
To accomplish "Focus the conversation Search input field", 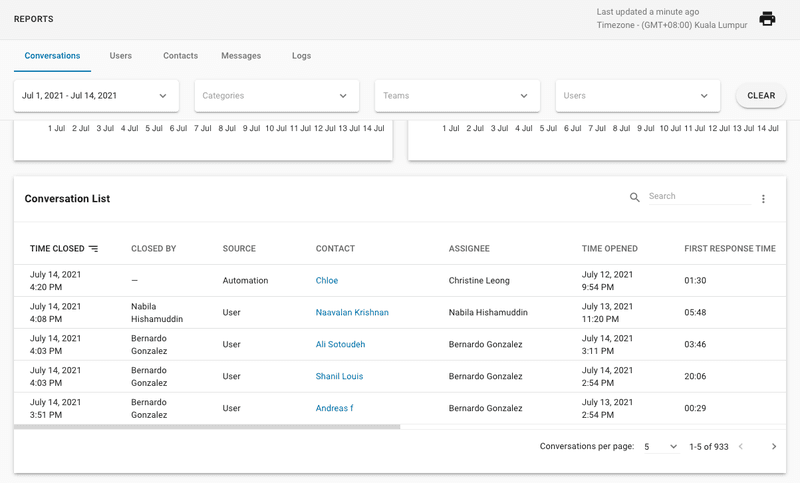I will (x=698, y=197).
